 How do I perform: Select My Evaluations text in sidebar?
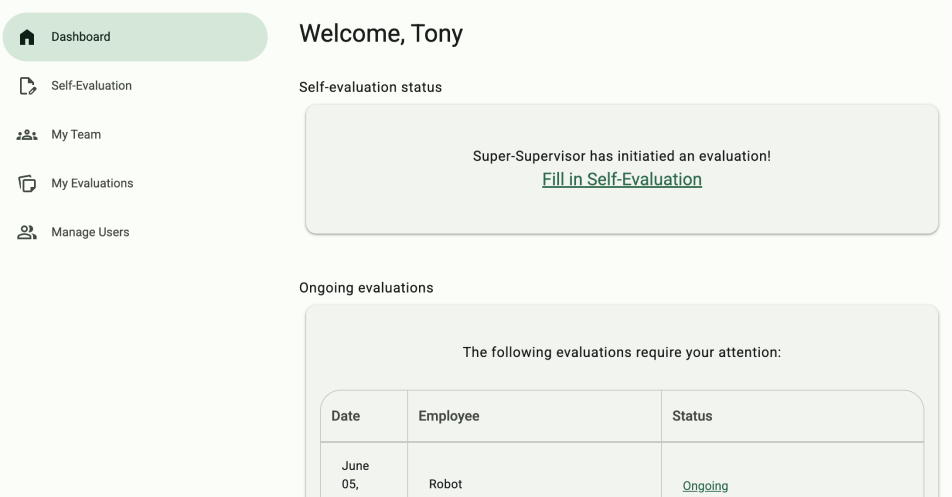[92, 184]
